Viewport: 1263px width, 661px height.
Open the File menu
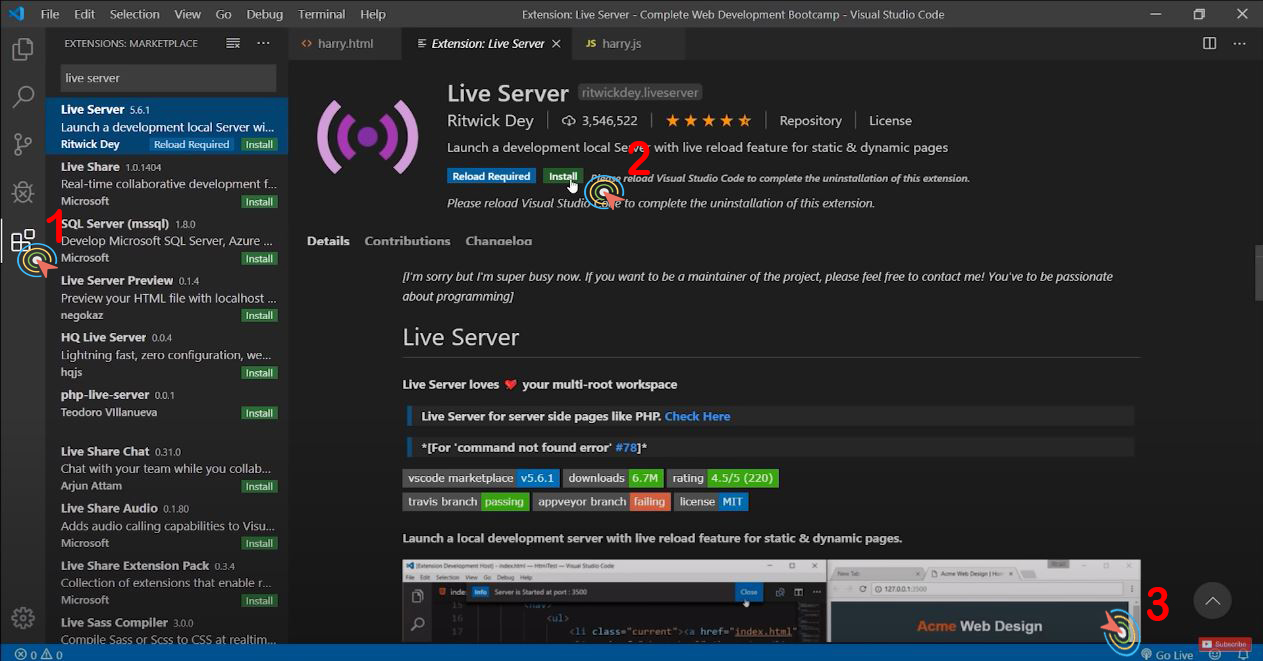[50, 14]
